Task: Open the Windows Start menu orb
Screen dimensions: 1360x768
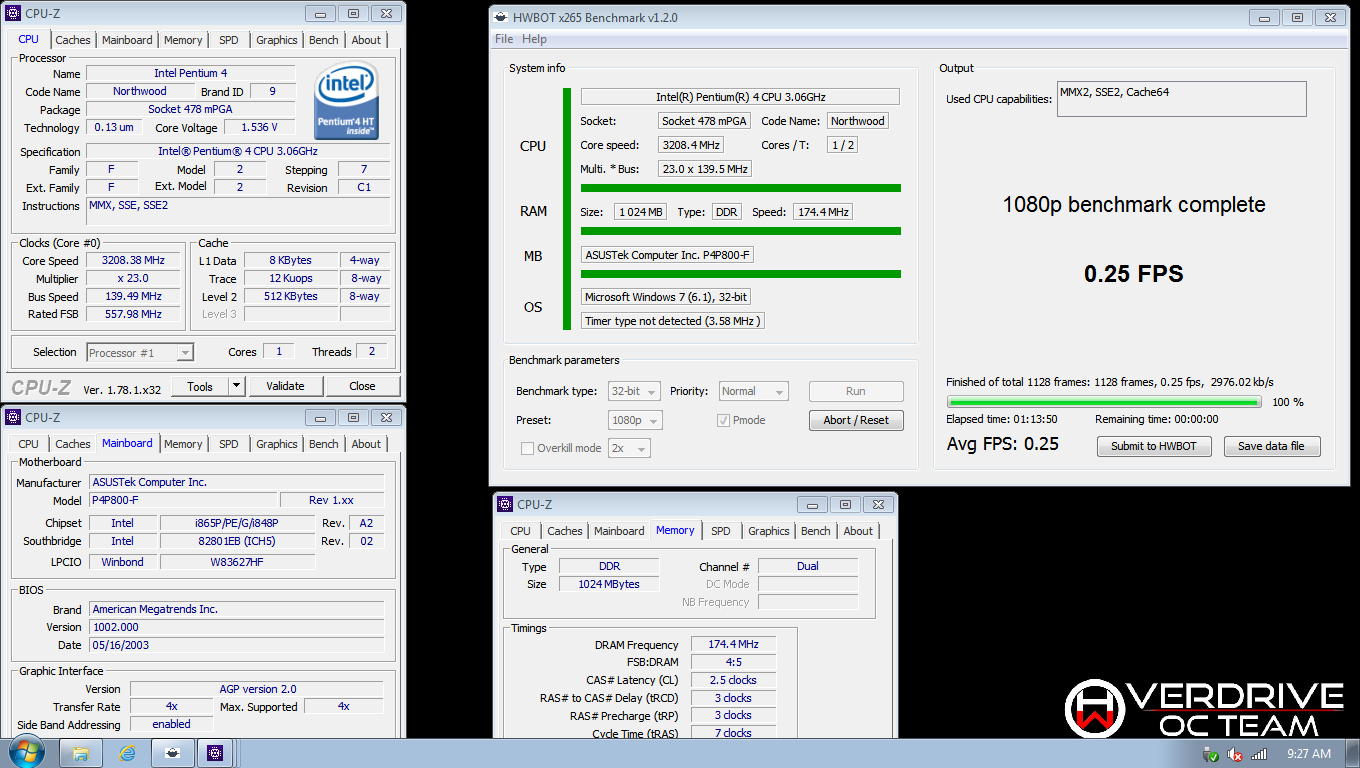Action: (26, 752)
